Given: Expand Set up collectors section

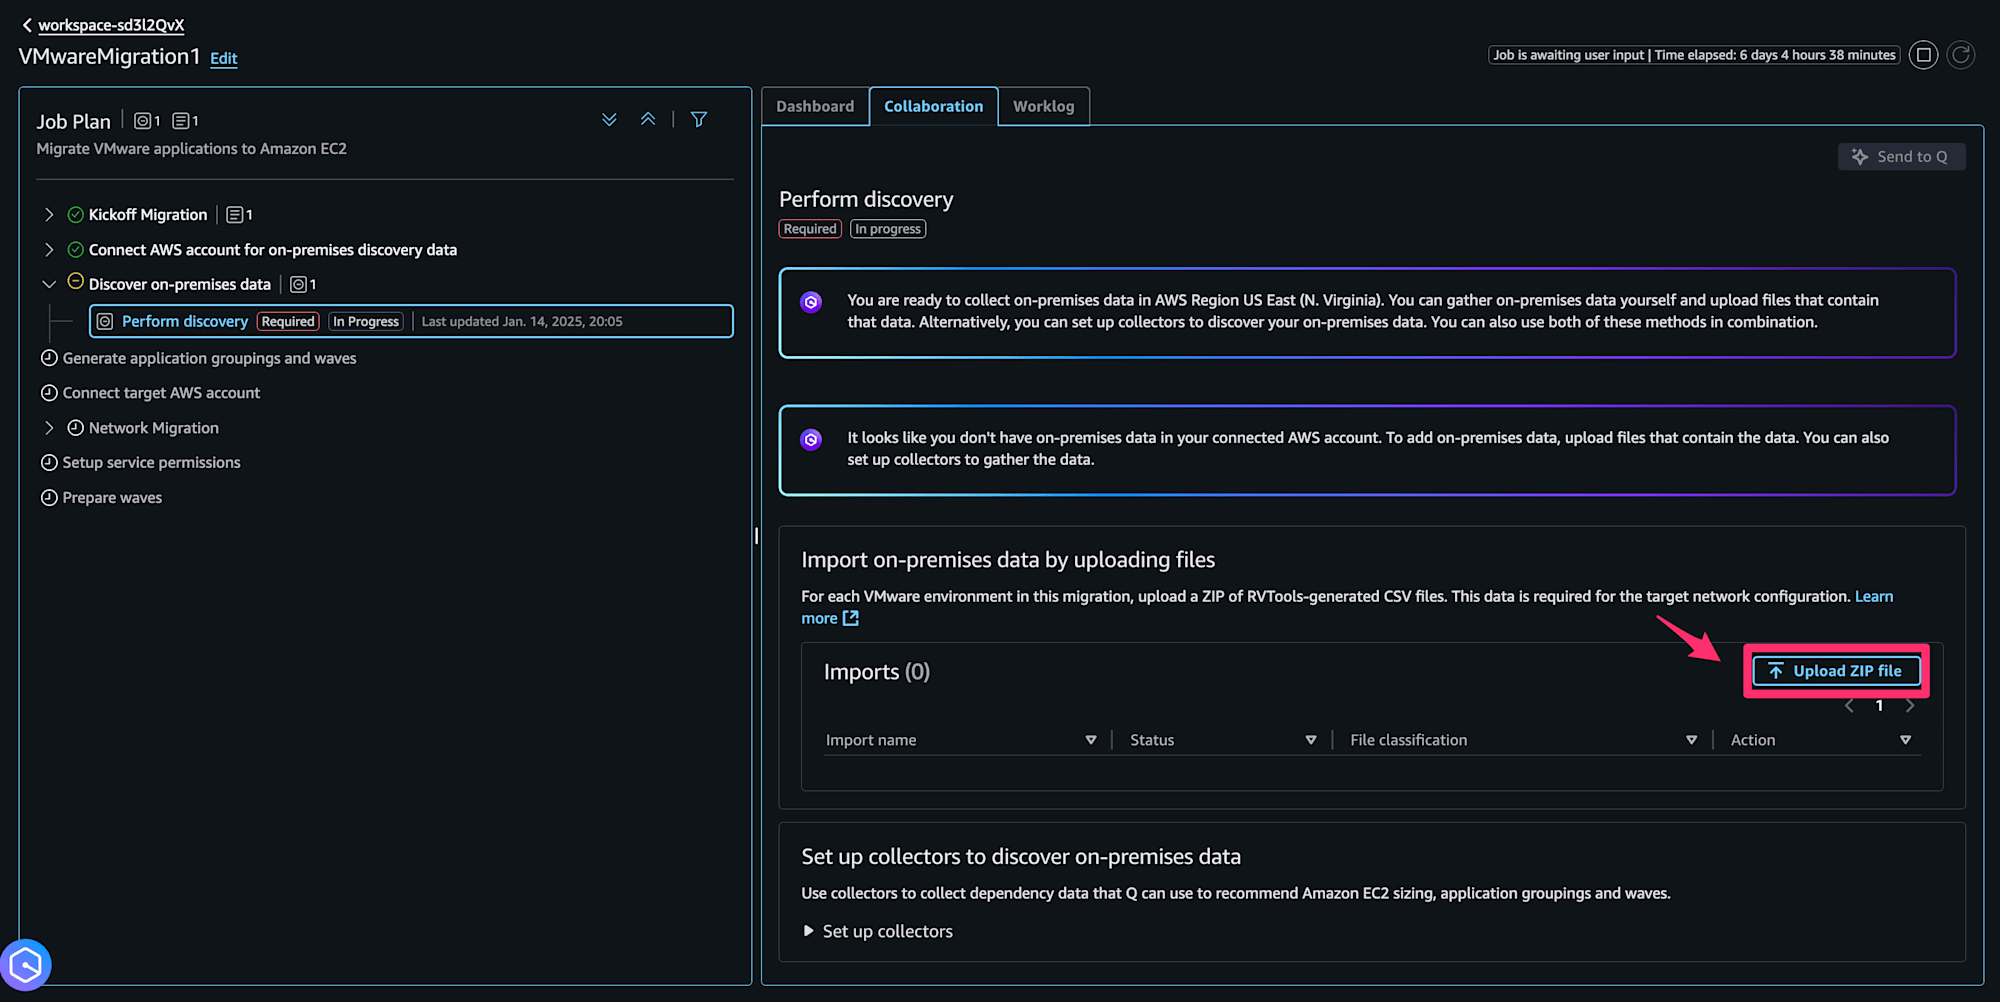Looking at the screenshot, I should pos(878,931).
